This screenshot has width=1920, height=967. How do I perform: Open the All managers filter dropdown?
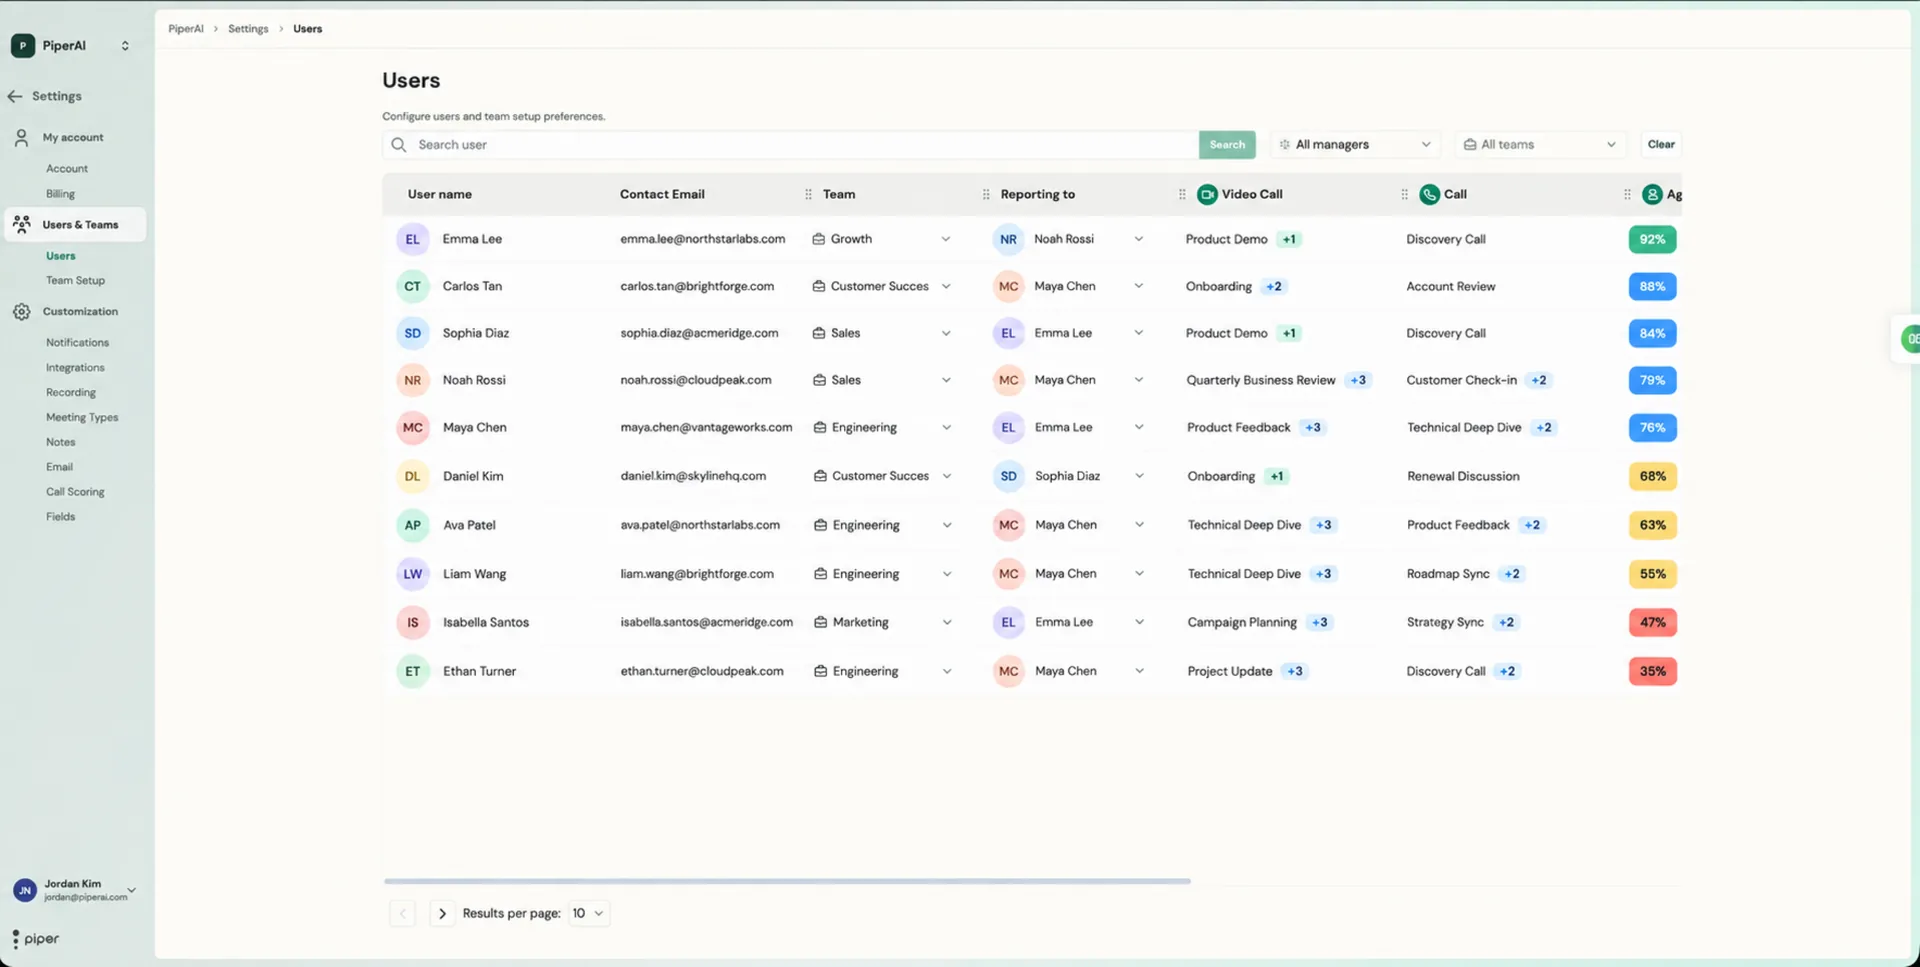1355,145
